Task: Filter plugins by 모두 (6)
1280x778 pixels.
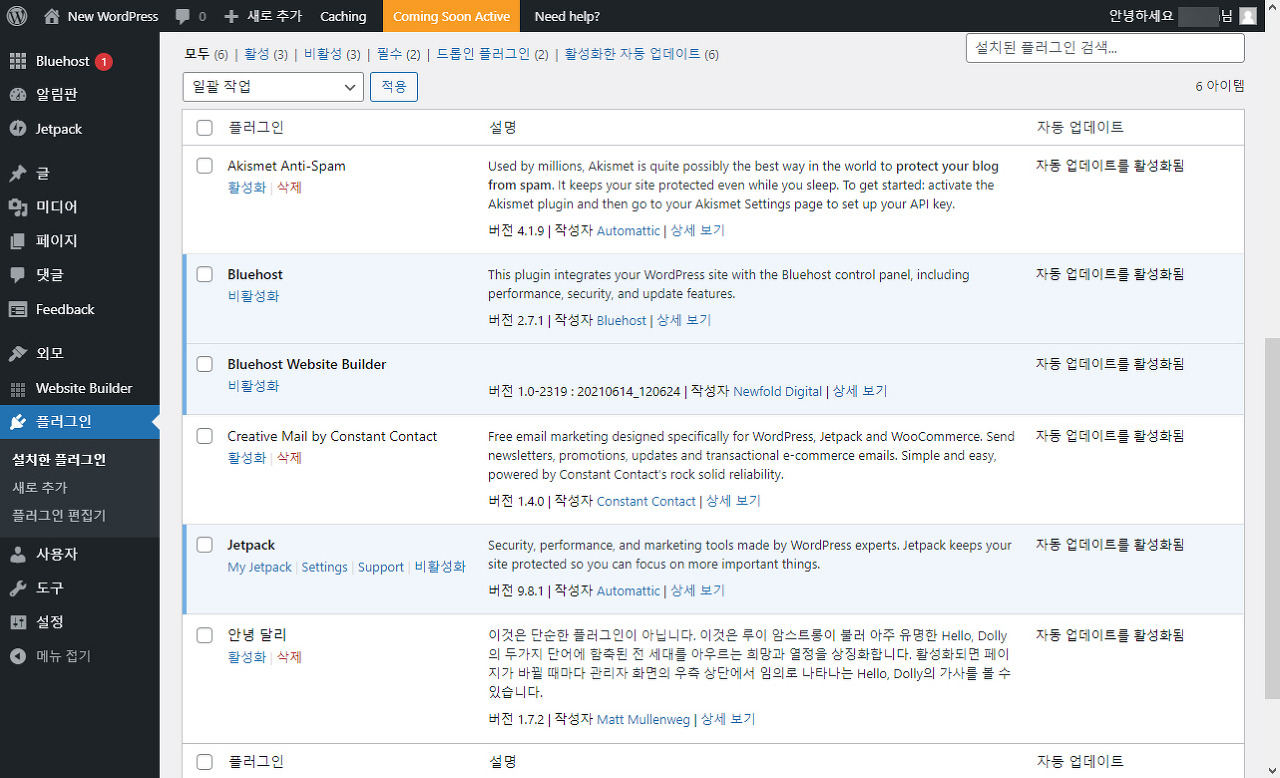Action: [x=207, y=54]
